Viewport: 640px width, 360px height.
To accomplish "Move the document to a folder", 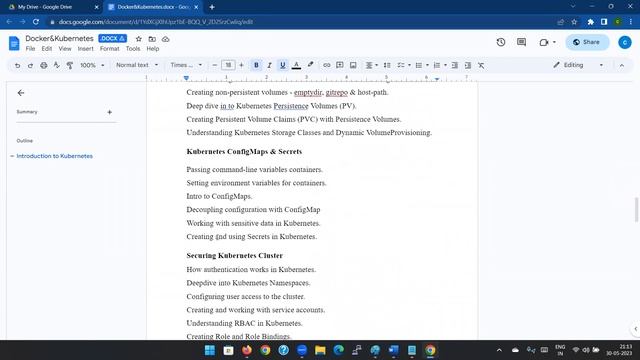I will (x=152, y=39).
